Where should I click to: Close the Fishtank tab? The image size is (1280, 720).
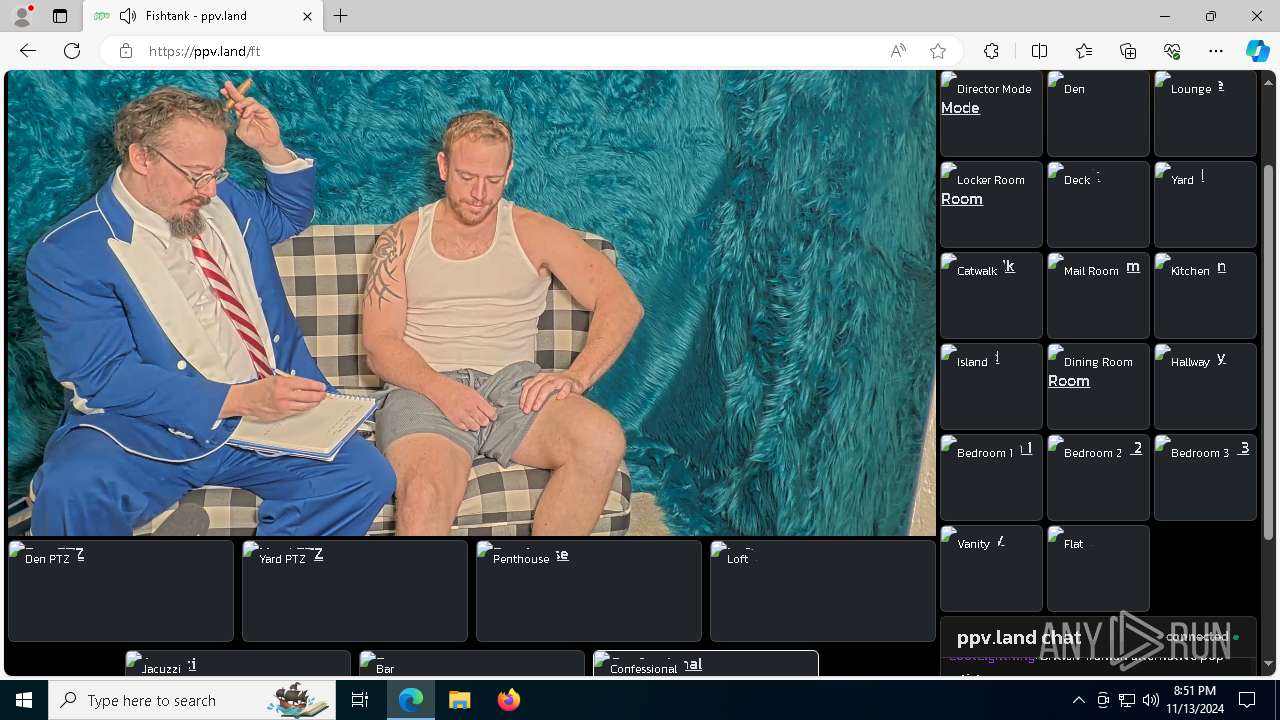click(307, 16)
